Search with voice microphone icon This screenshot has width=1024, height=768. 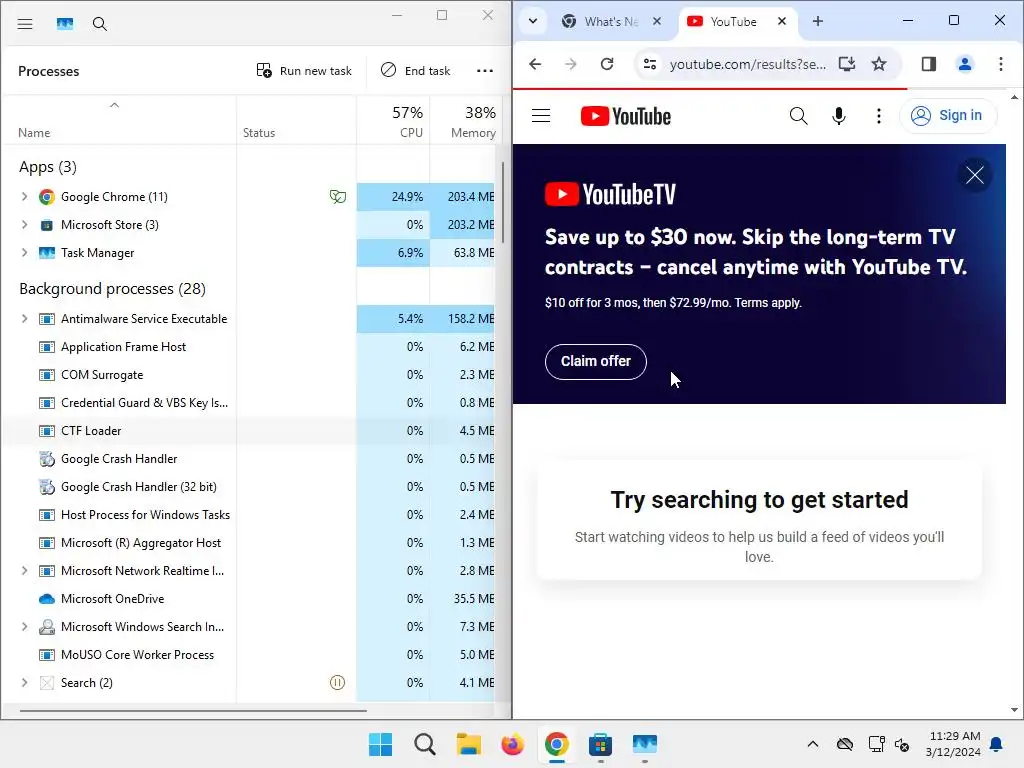tap(839, 116)
